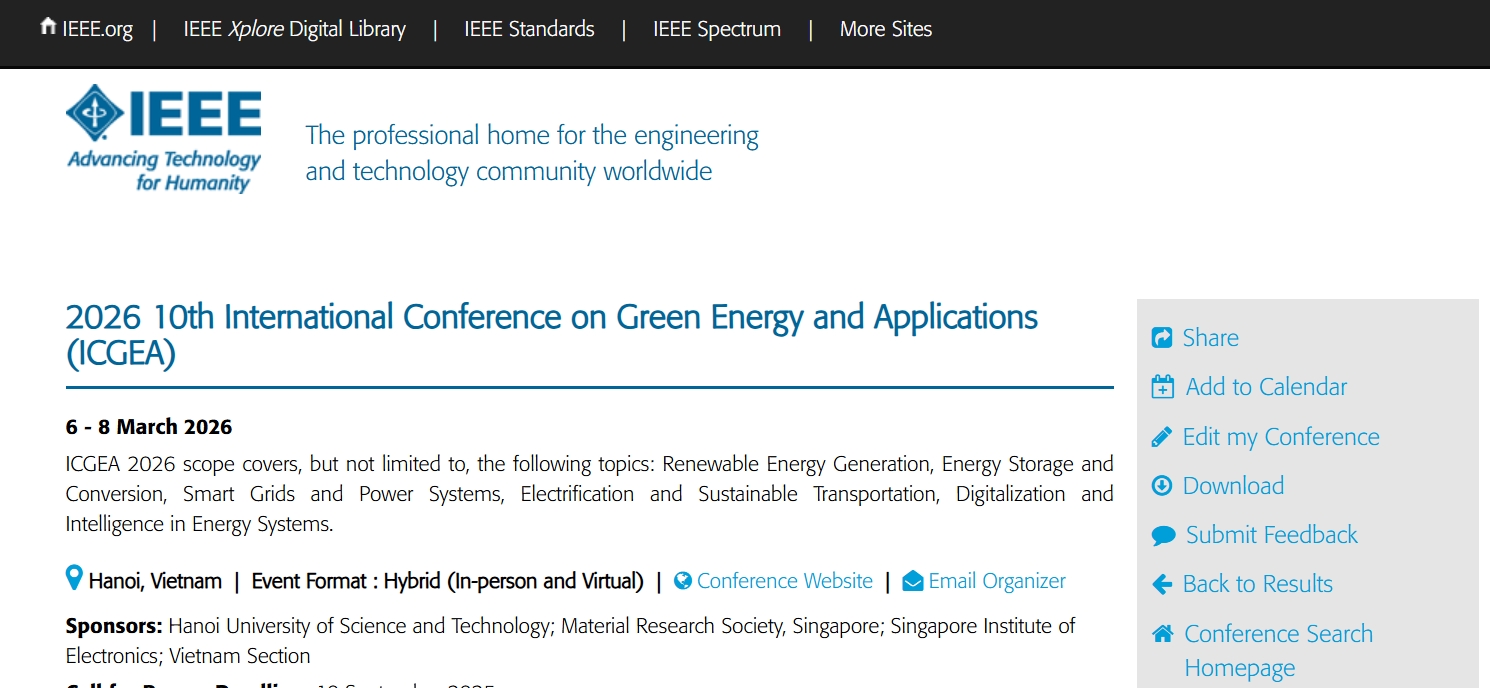The height and width of the screenshot is (688, 1490).
Task: Click the Share arrow icon
Action: [x=1162, y=338]
